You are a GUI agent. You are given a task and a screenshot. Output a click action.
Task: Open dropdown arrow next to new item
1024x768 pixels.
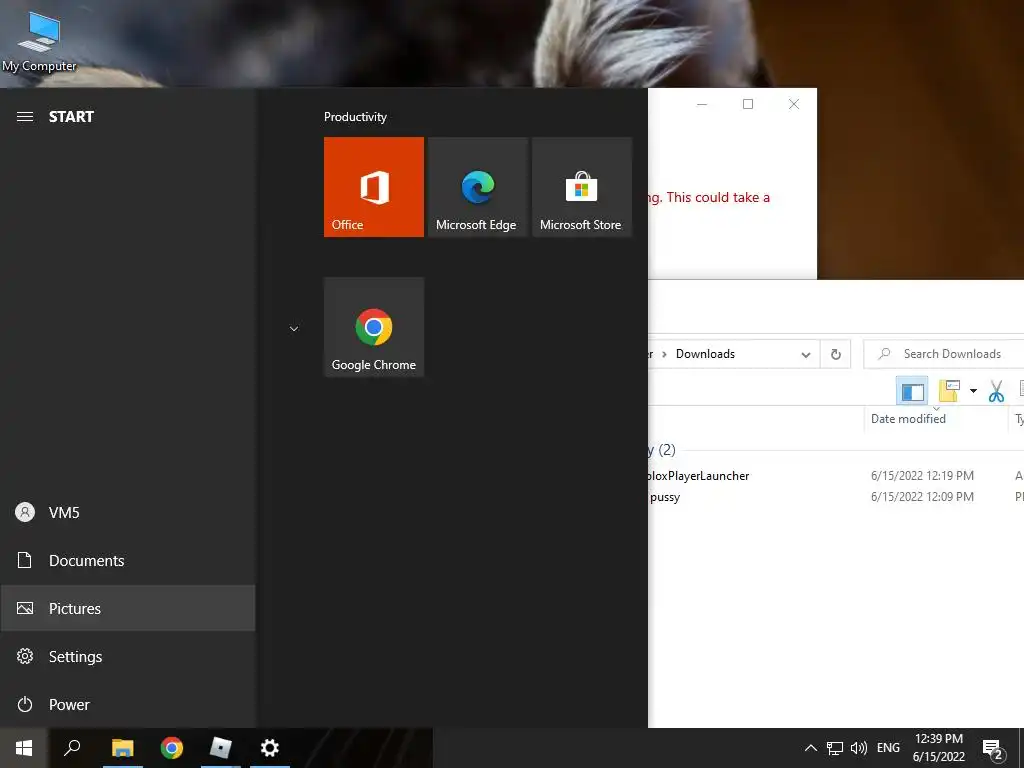pyautogui.click(x=973, y=391)
